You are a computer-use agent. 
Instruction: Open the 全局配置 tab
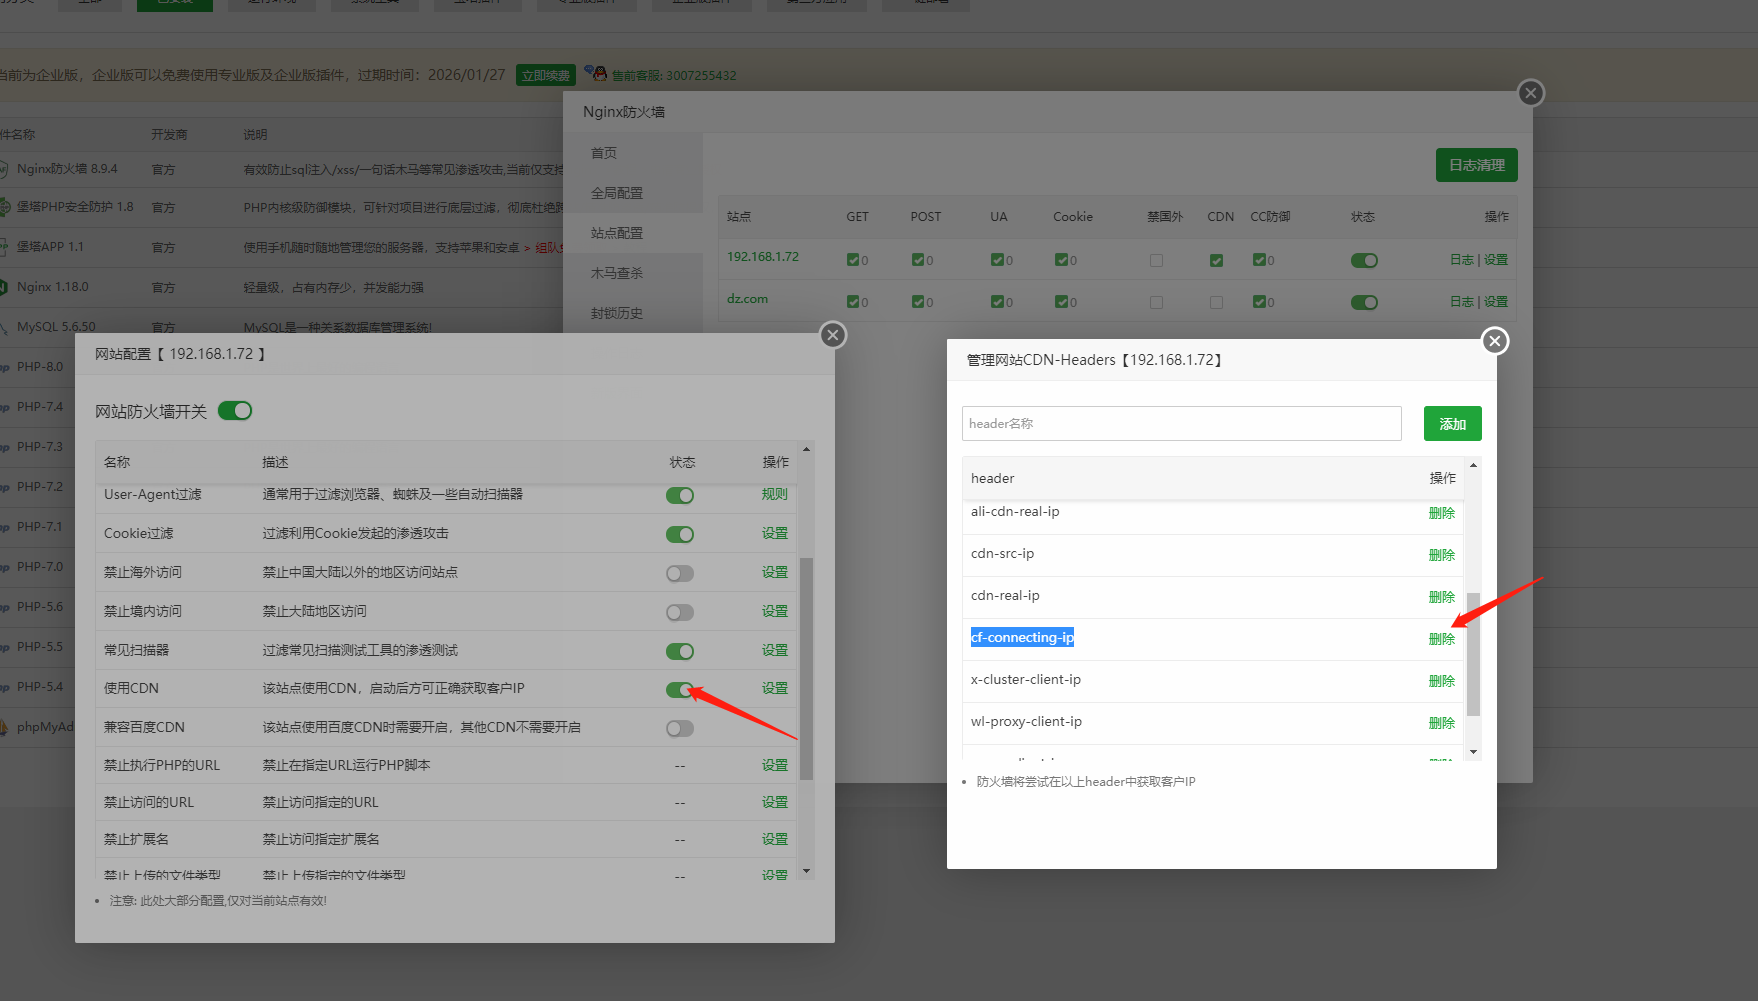pyautogui.click(x=617, y=193)
